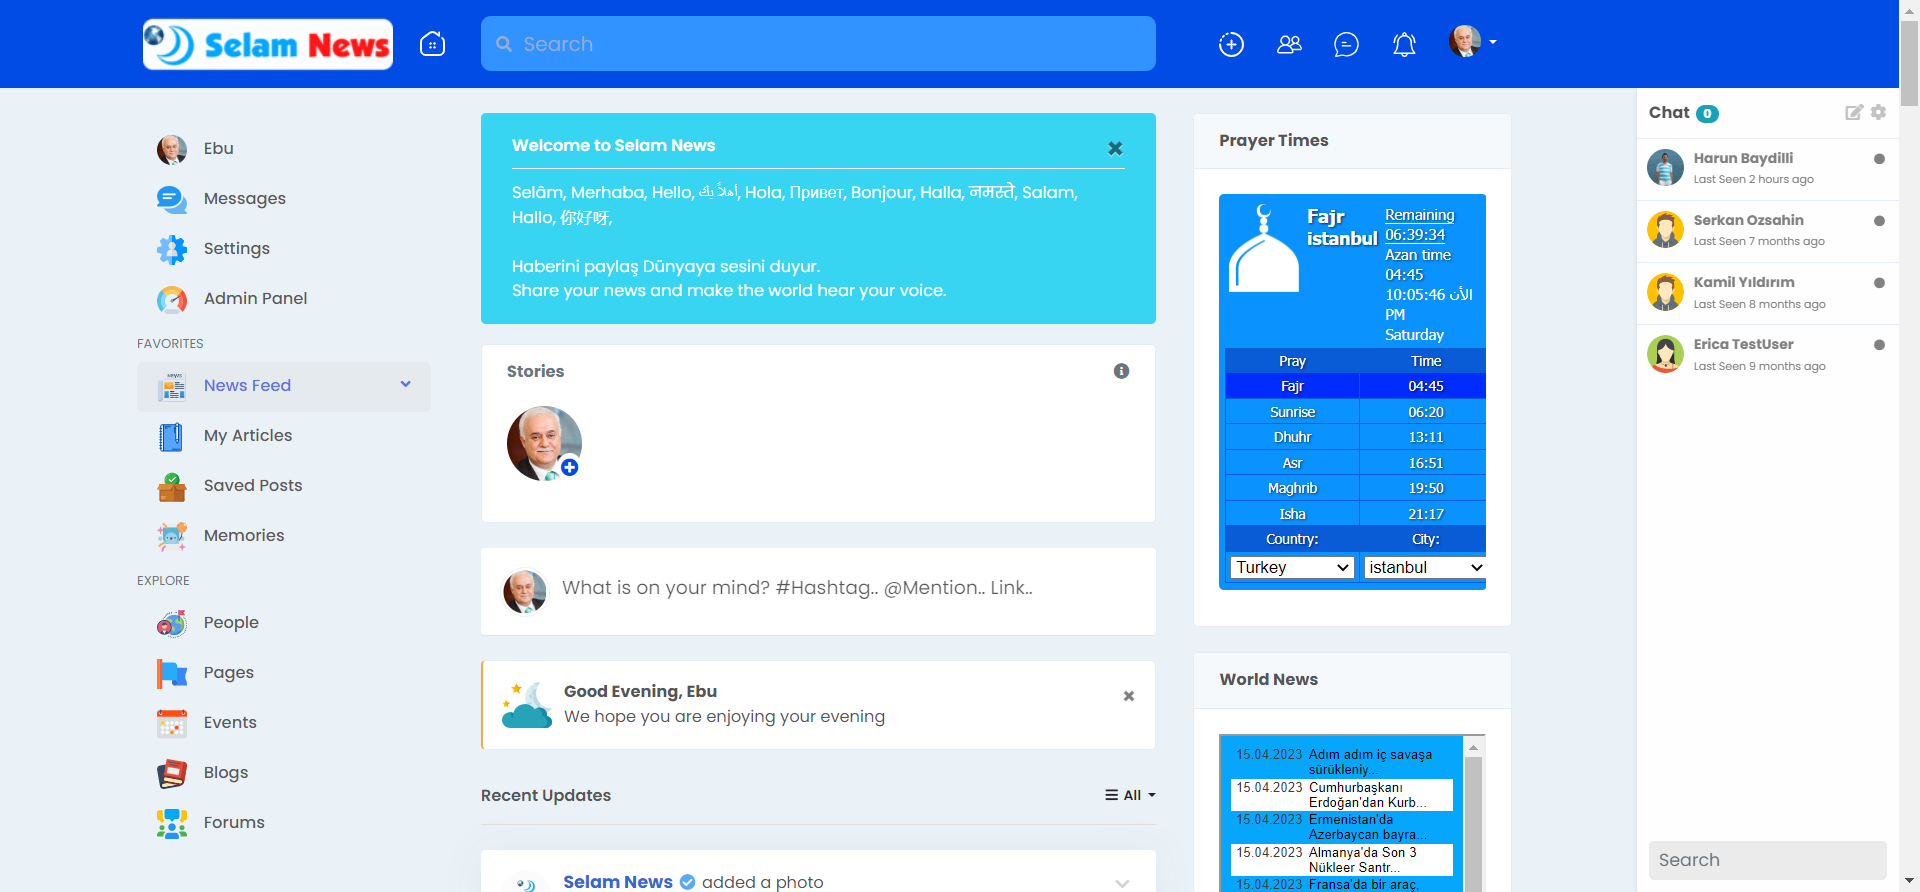Open the messages chat bubble icon in header

[x=1346, y=44]
